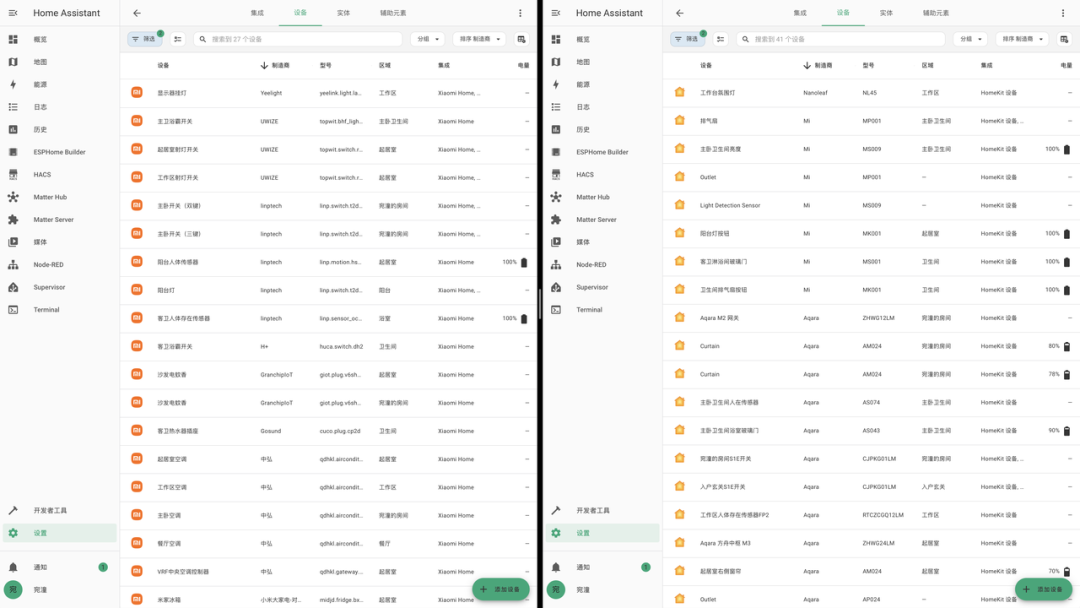Open 开发者工具 developer tools in right window
The width and height of the screenshot is (1080, 608).
pos(602,510)
